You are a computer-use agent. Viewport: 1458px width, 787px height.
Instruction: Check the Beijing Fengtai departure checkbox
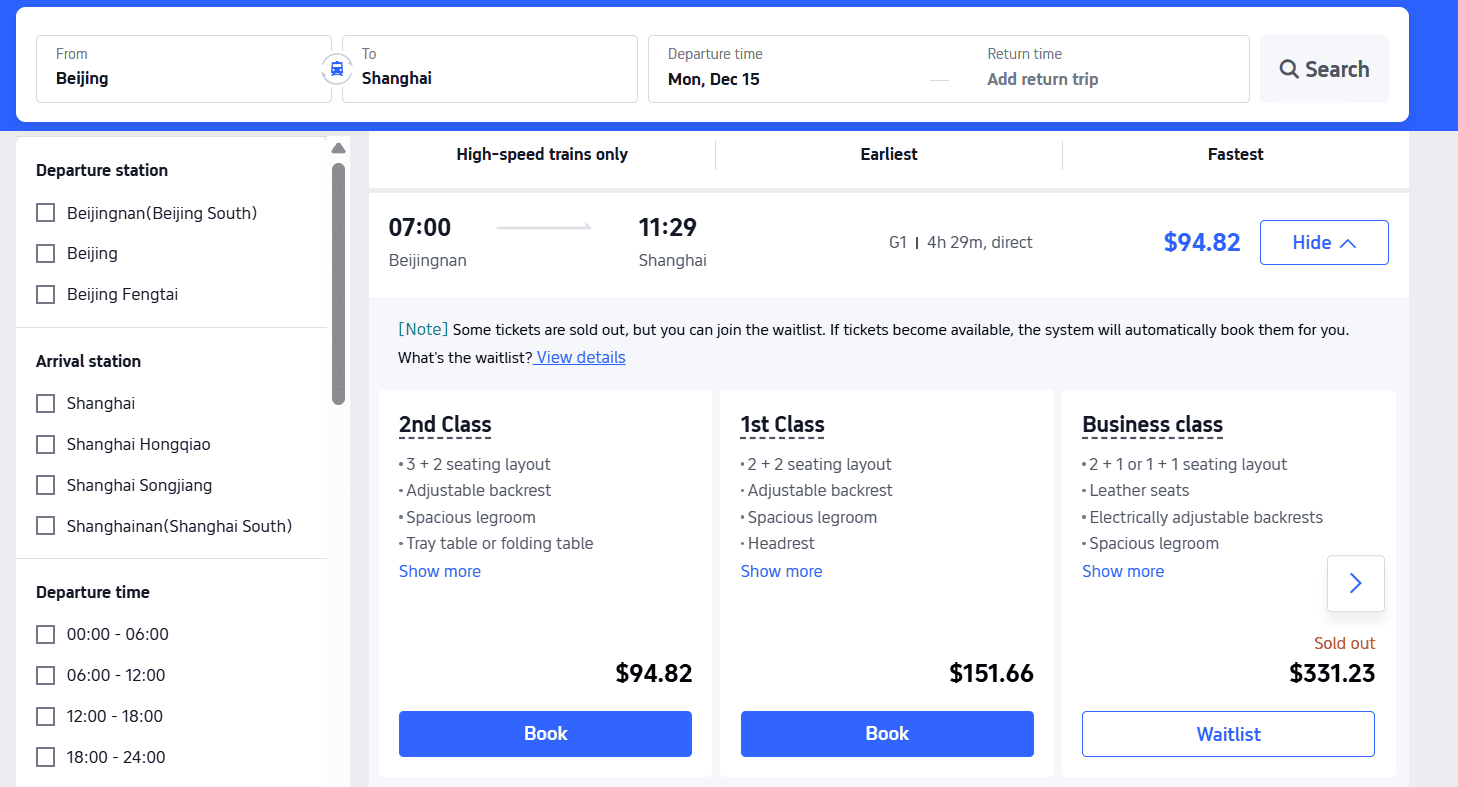45,294
